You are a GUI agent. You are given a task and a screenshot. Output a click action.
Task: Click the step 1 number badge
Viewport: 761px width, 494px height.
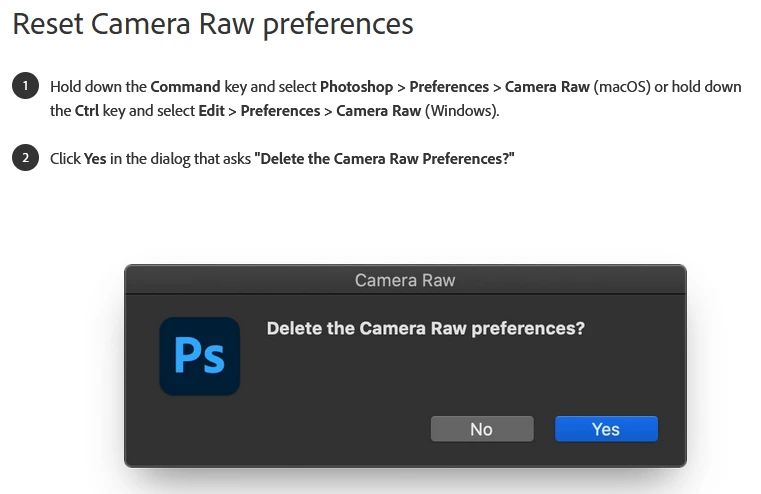(25, 86)
